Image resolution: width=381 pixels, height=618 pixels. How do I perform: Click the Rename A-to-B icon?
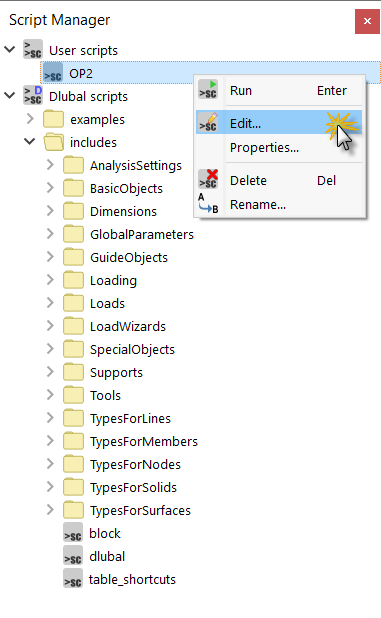(x=208, y=203)
